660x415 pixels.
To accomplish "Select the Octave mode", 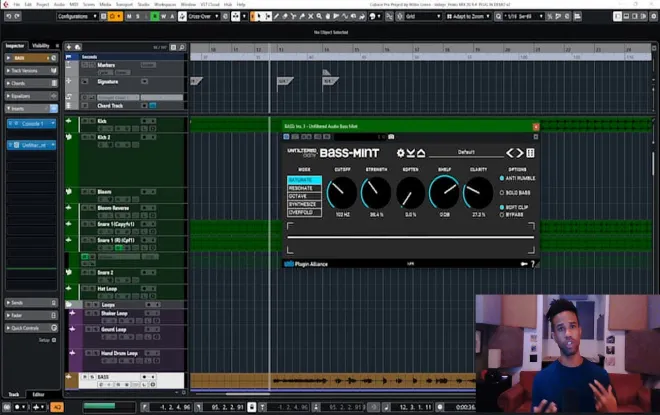I will tap(304, 196).
